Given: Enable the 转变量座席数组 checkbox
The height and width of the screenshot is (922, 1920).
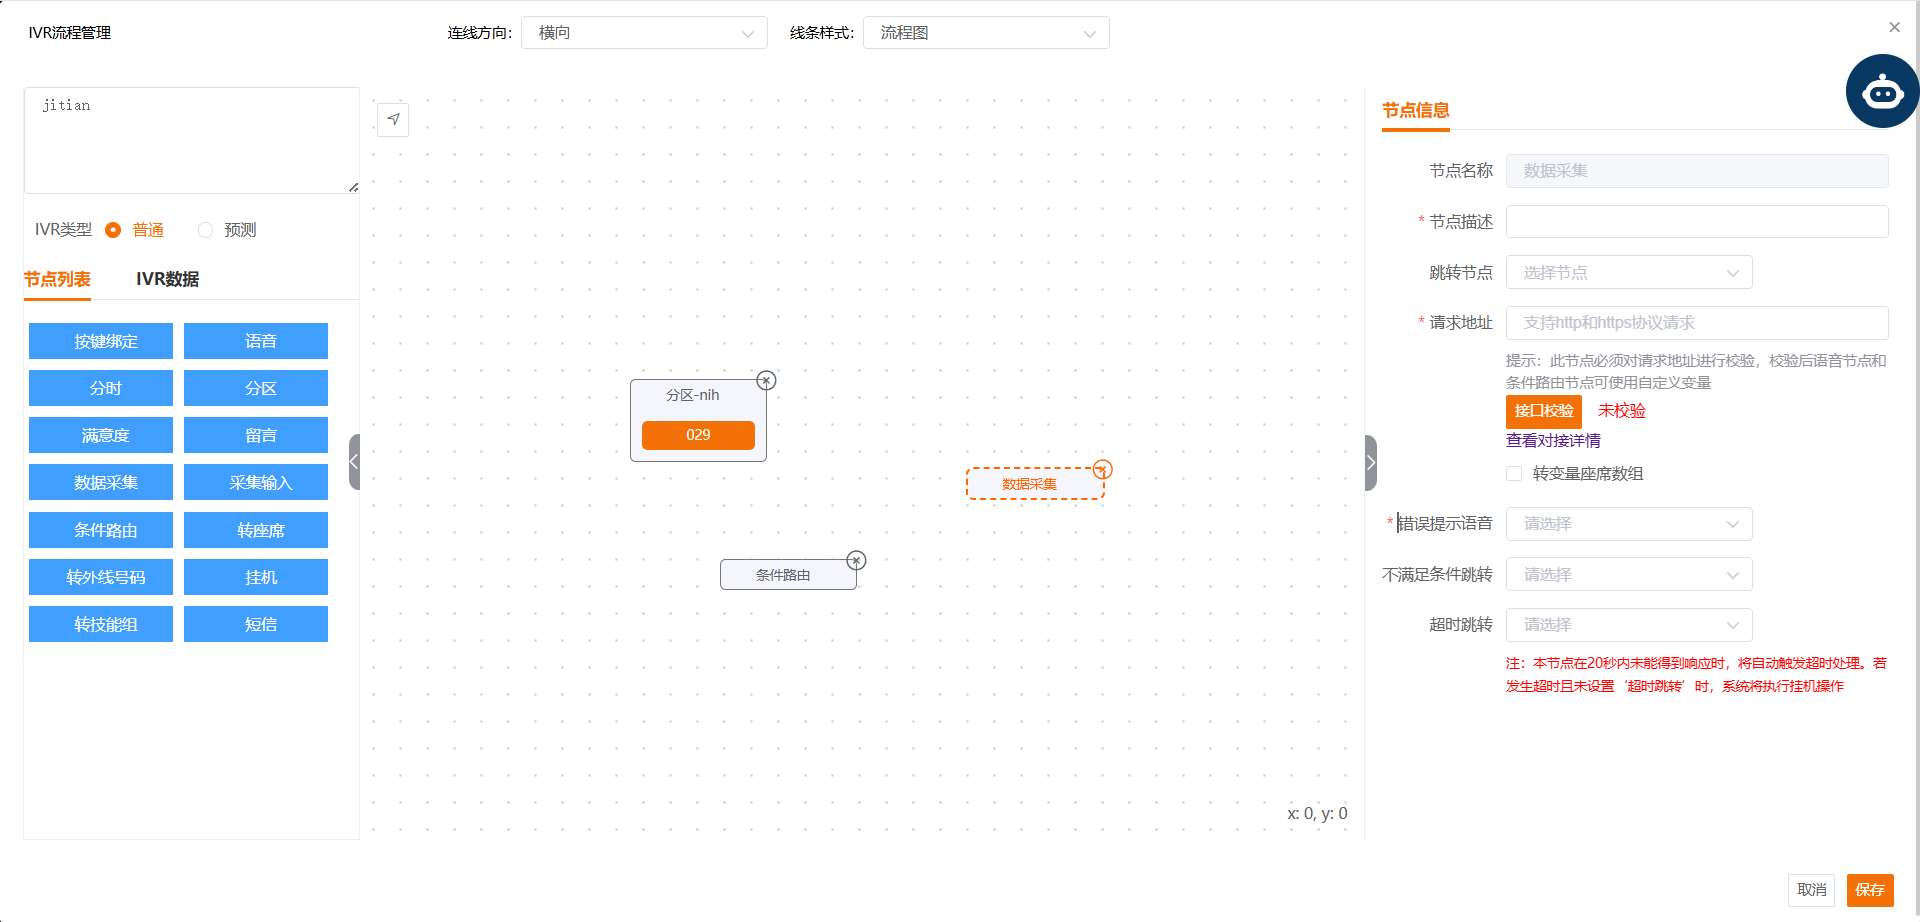Looking at the screenshot, I should (x=1514, y=474).
